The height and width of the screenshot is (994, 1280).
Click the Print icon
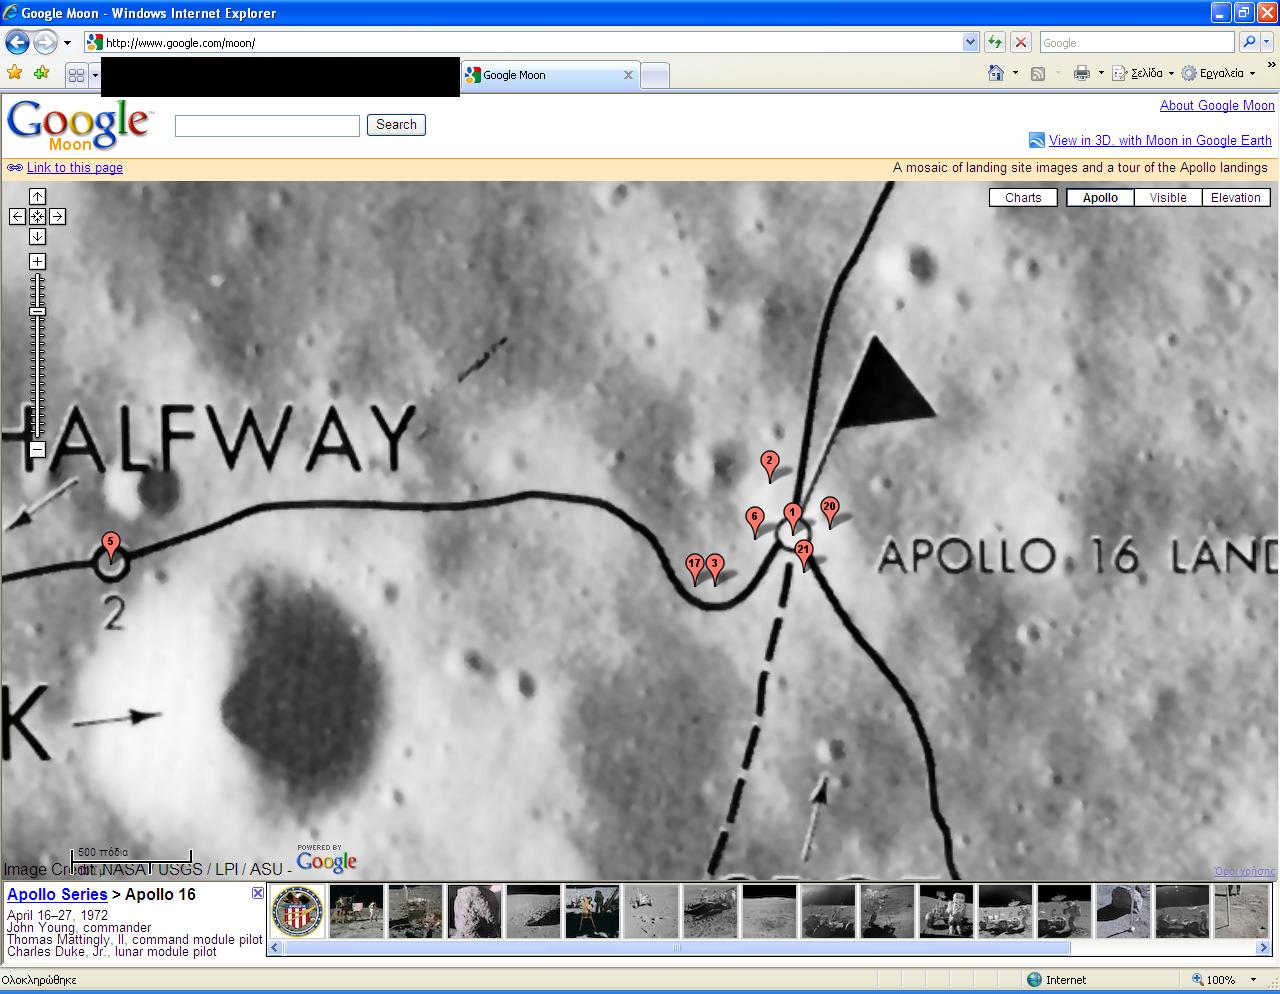click(x=1081, y=73)
